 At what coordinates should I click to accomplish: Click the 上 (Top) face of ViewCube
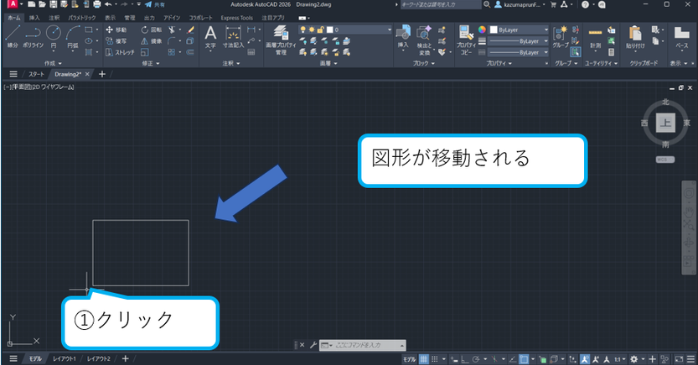click(665, 123)
